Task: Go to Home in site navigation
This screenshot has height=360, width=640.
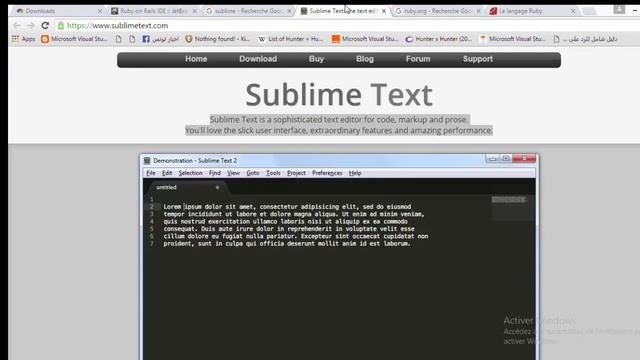Action: point(196,59)
